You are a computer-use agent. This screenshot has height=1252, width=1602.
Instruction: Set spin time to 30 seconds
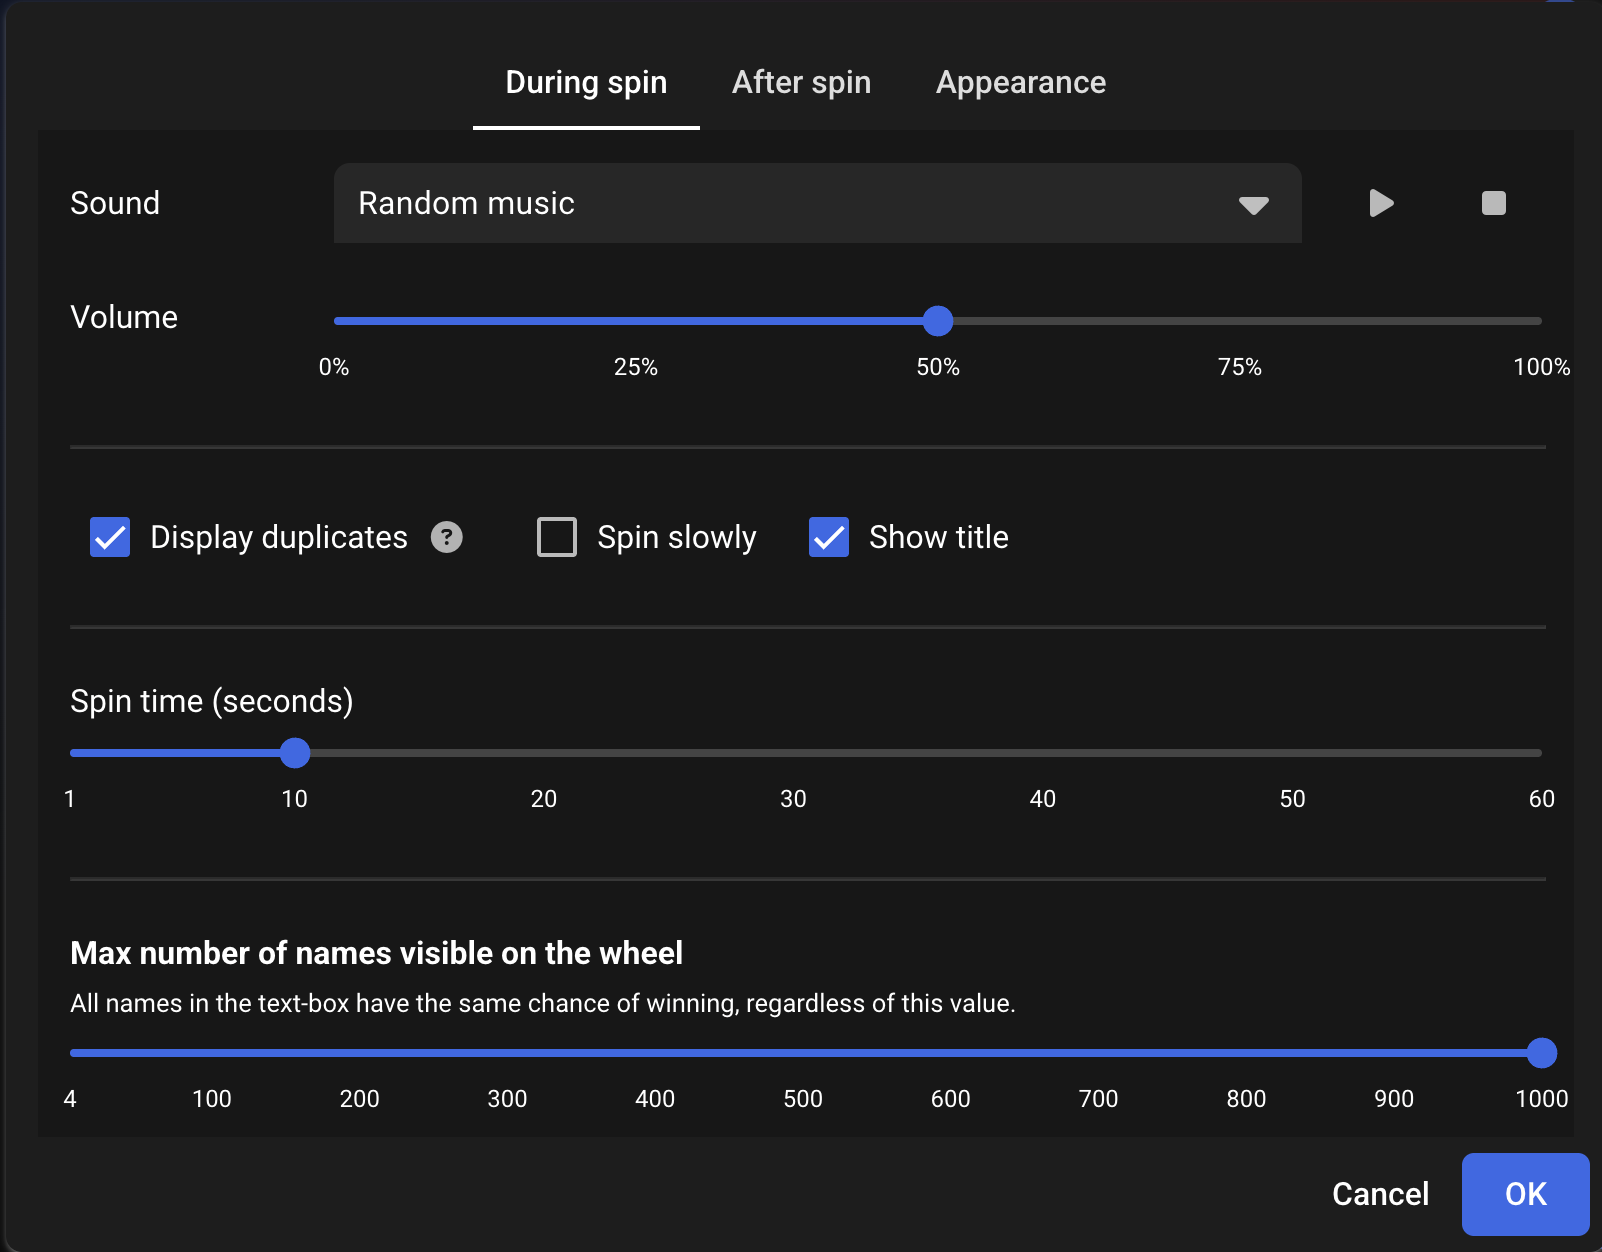click(793, 753)
